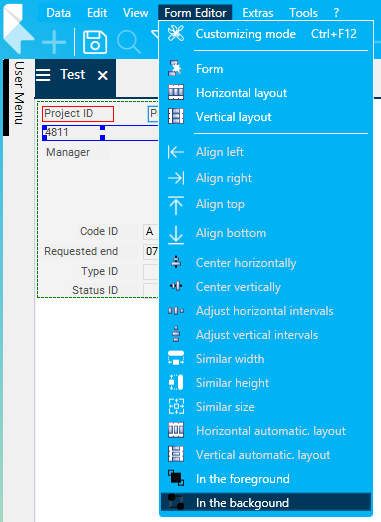The width and height of the screenshot is (381, 522).
Task: Select the Project ID label field
Action: tap(78, 114)
